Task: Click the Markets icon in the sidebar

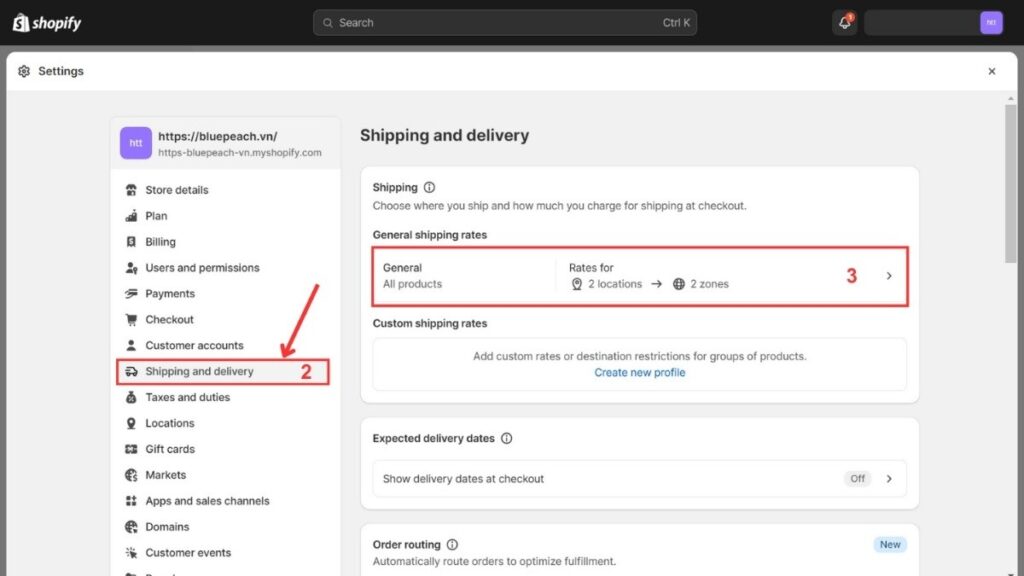Action: [131, 475]
